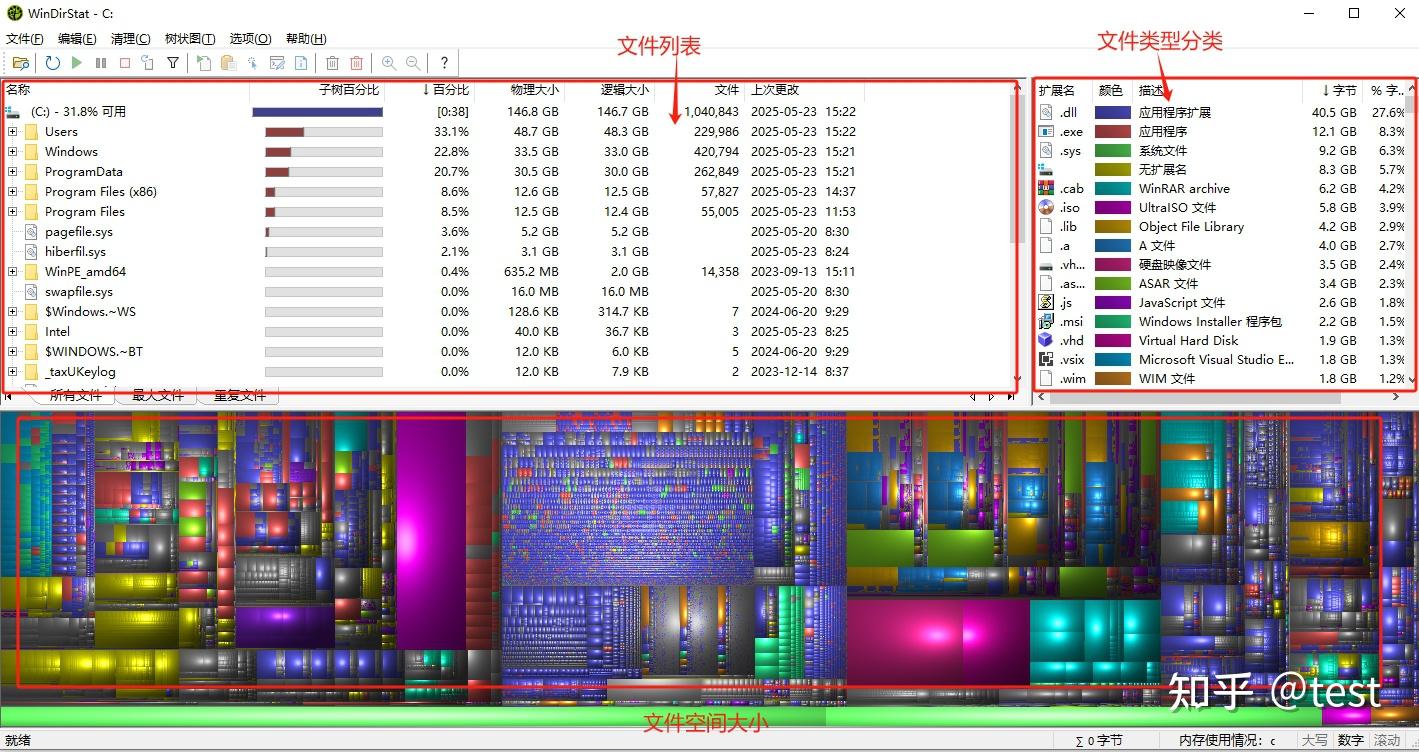Zoom in on the treemap using the magnifier icon
Image resolution: width=1419 pixels, height=752 pixels.
[388, 62]
